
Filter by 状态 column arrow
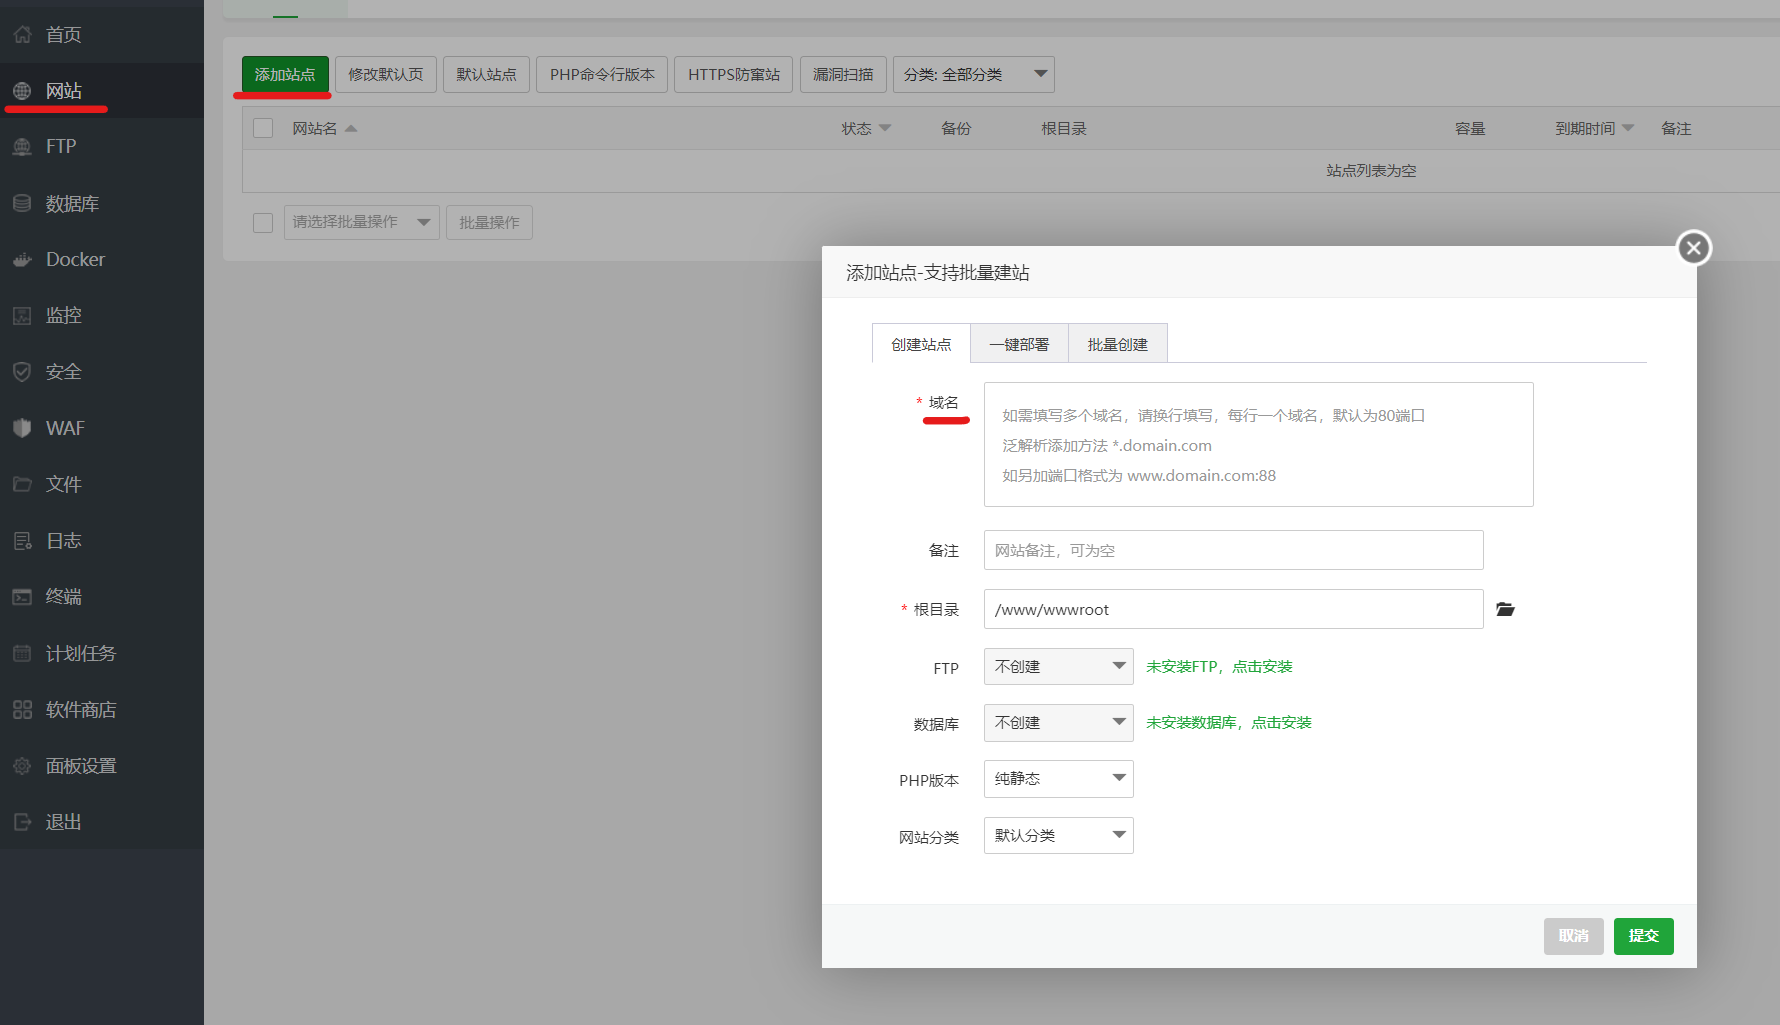(885, 128)
